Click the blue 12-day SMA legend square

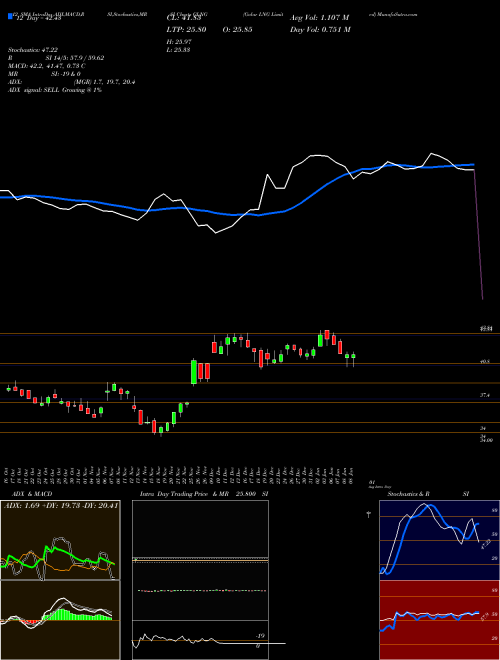[10, 17]
